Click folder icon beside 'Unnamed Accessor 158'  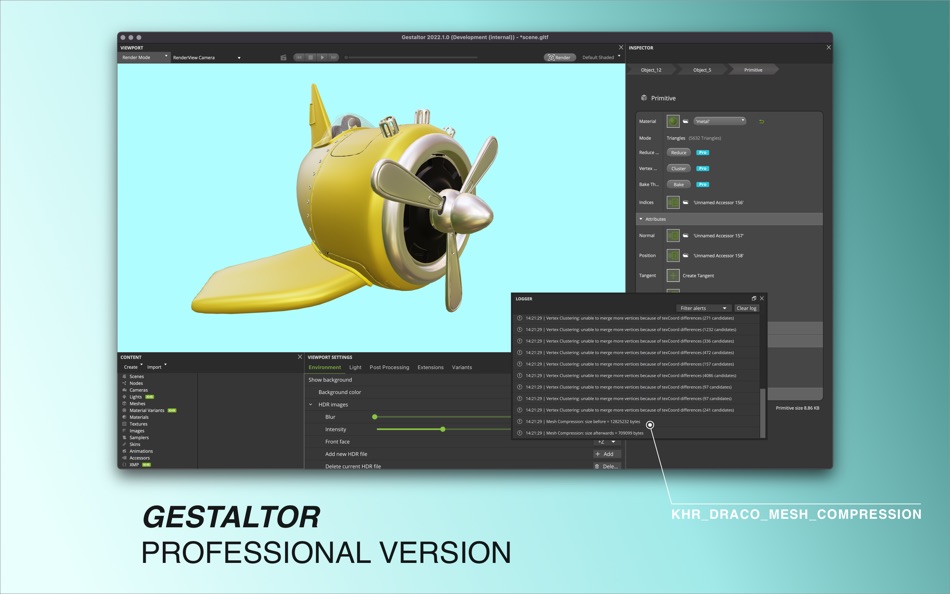[x=686, y=255]
